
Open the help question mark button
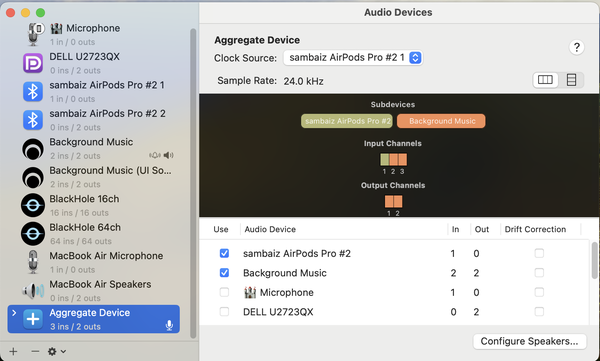pos(577,47)
